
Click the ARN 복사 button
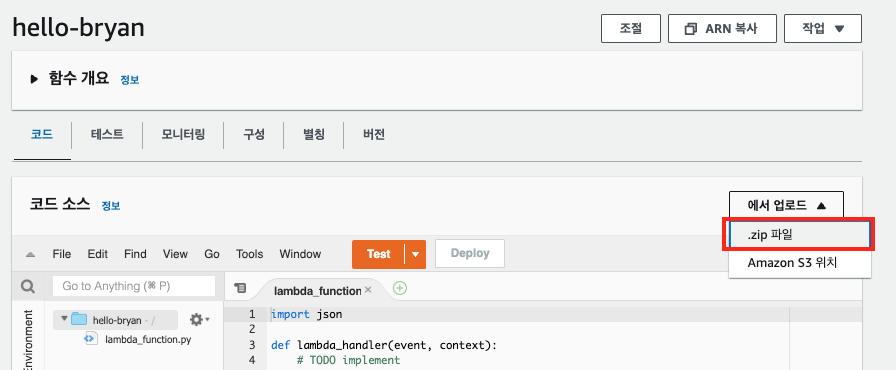coord(722,29)
